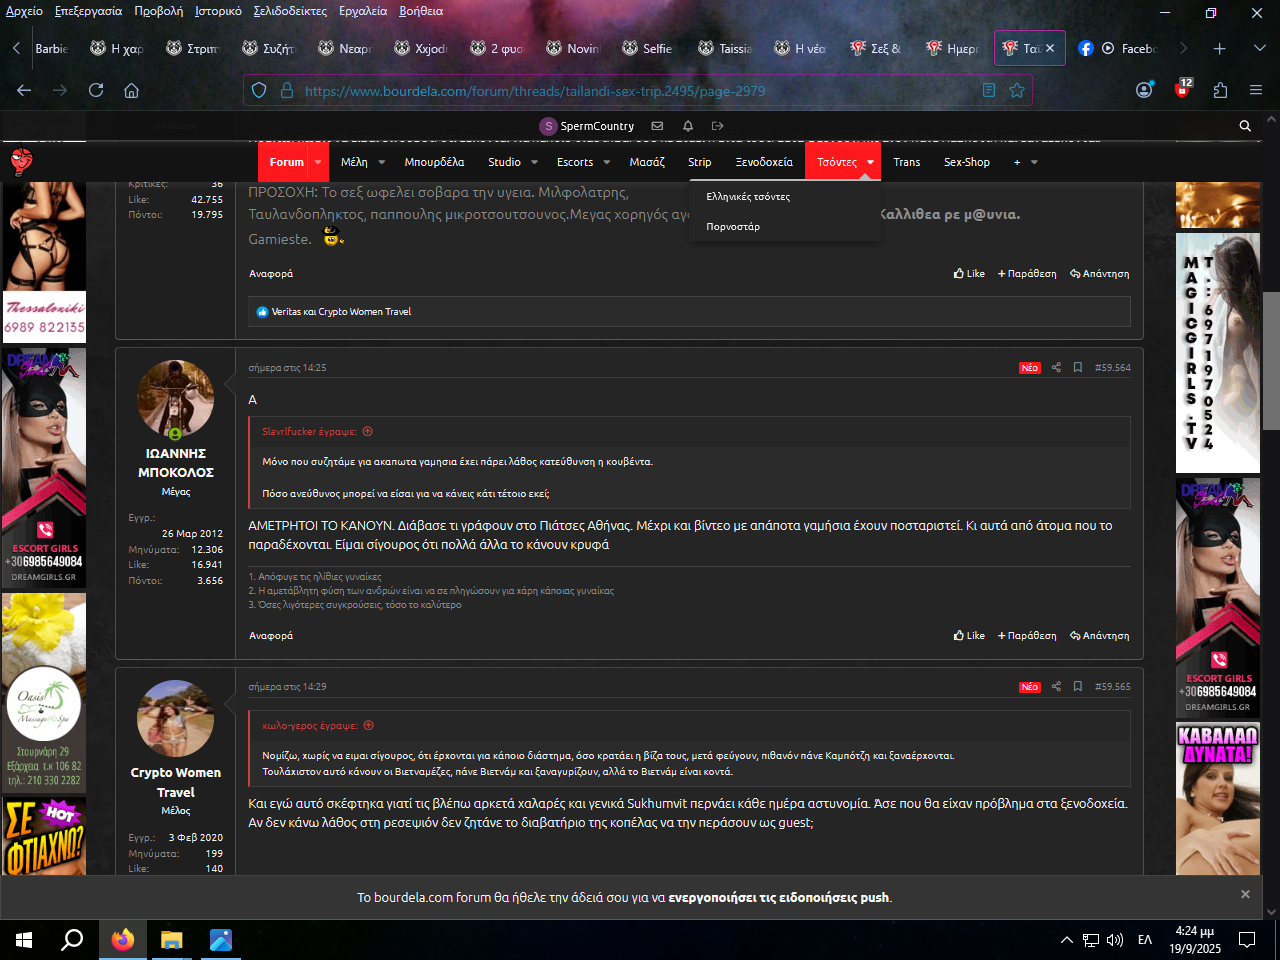Show hidden system tray icons chevron

(x=1067, y=940)
